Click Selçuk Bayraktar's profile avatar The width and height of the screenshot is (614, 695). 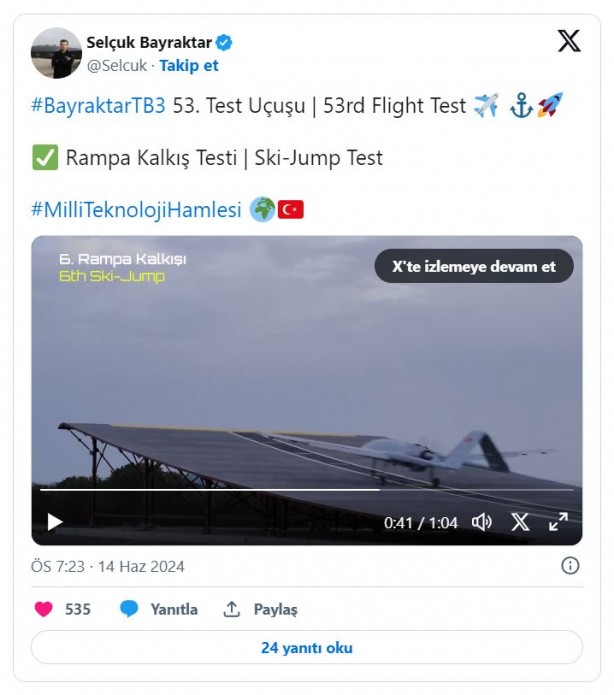56,53
